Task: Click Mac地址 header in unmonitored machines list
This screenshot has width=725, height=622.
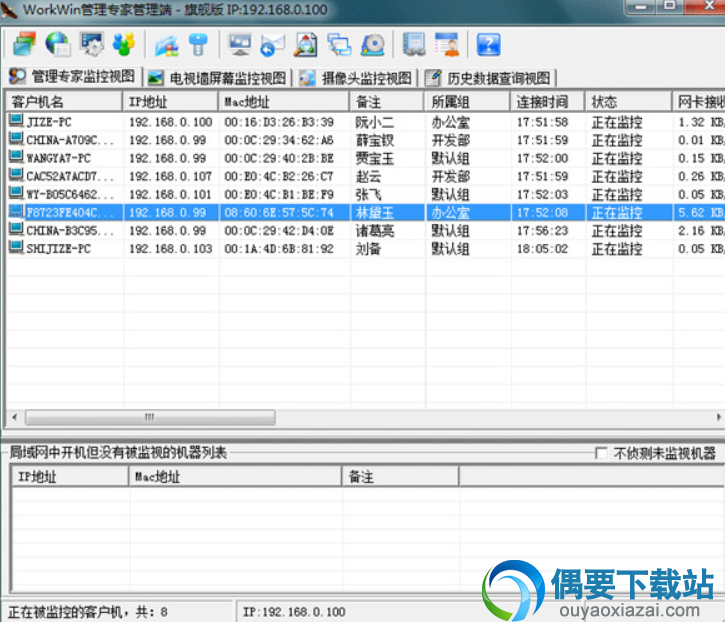Action: [x=235, y=477]
